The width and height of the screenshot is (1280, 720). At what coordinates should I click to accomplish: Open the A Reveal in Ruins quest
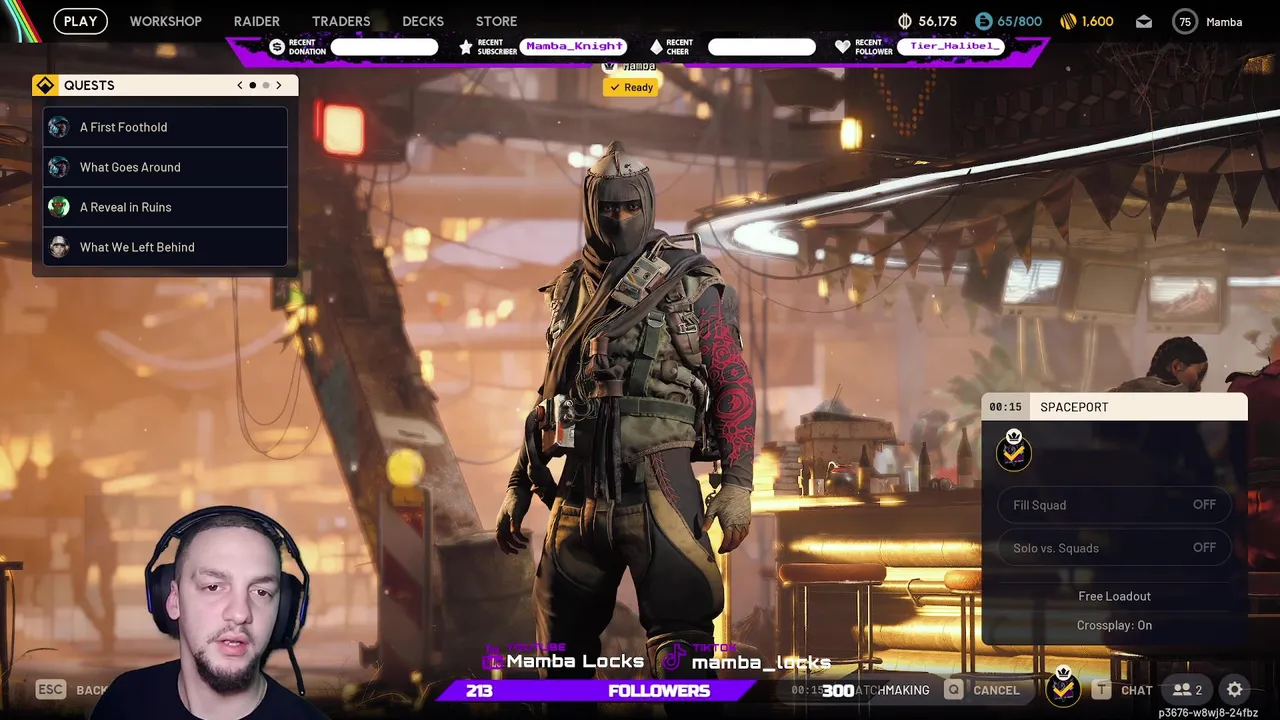pos(165,207)
